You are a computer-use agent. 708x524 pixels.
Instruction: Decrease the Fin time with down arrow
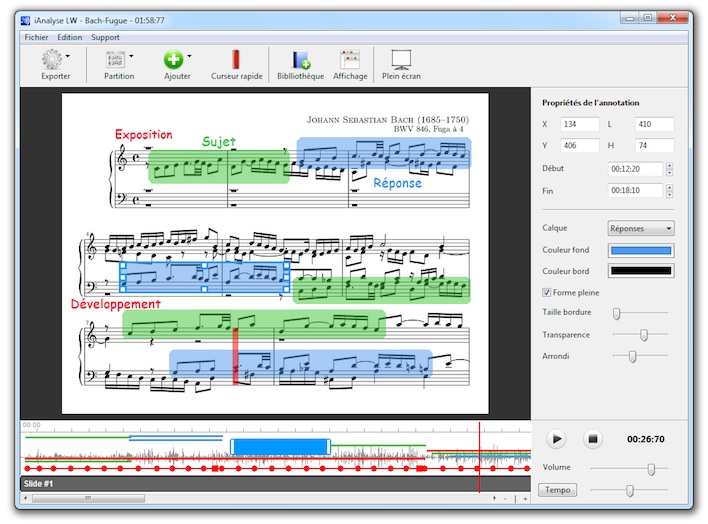(x=669, y=194)
